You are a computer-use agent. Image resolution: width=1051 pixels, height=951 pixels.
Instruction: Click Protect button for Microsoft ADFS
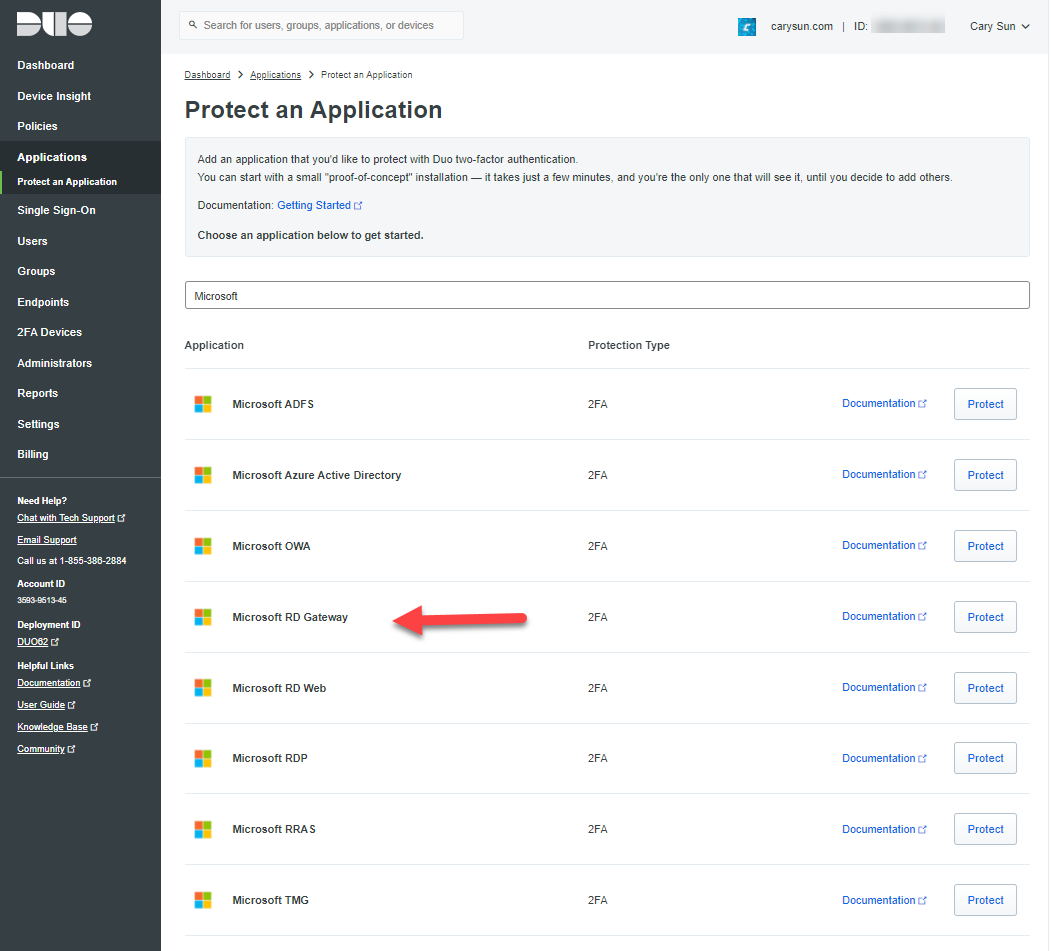point(985,404)
